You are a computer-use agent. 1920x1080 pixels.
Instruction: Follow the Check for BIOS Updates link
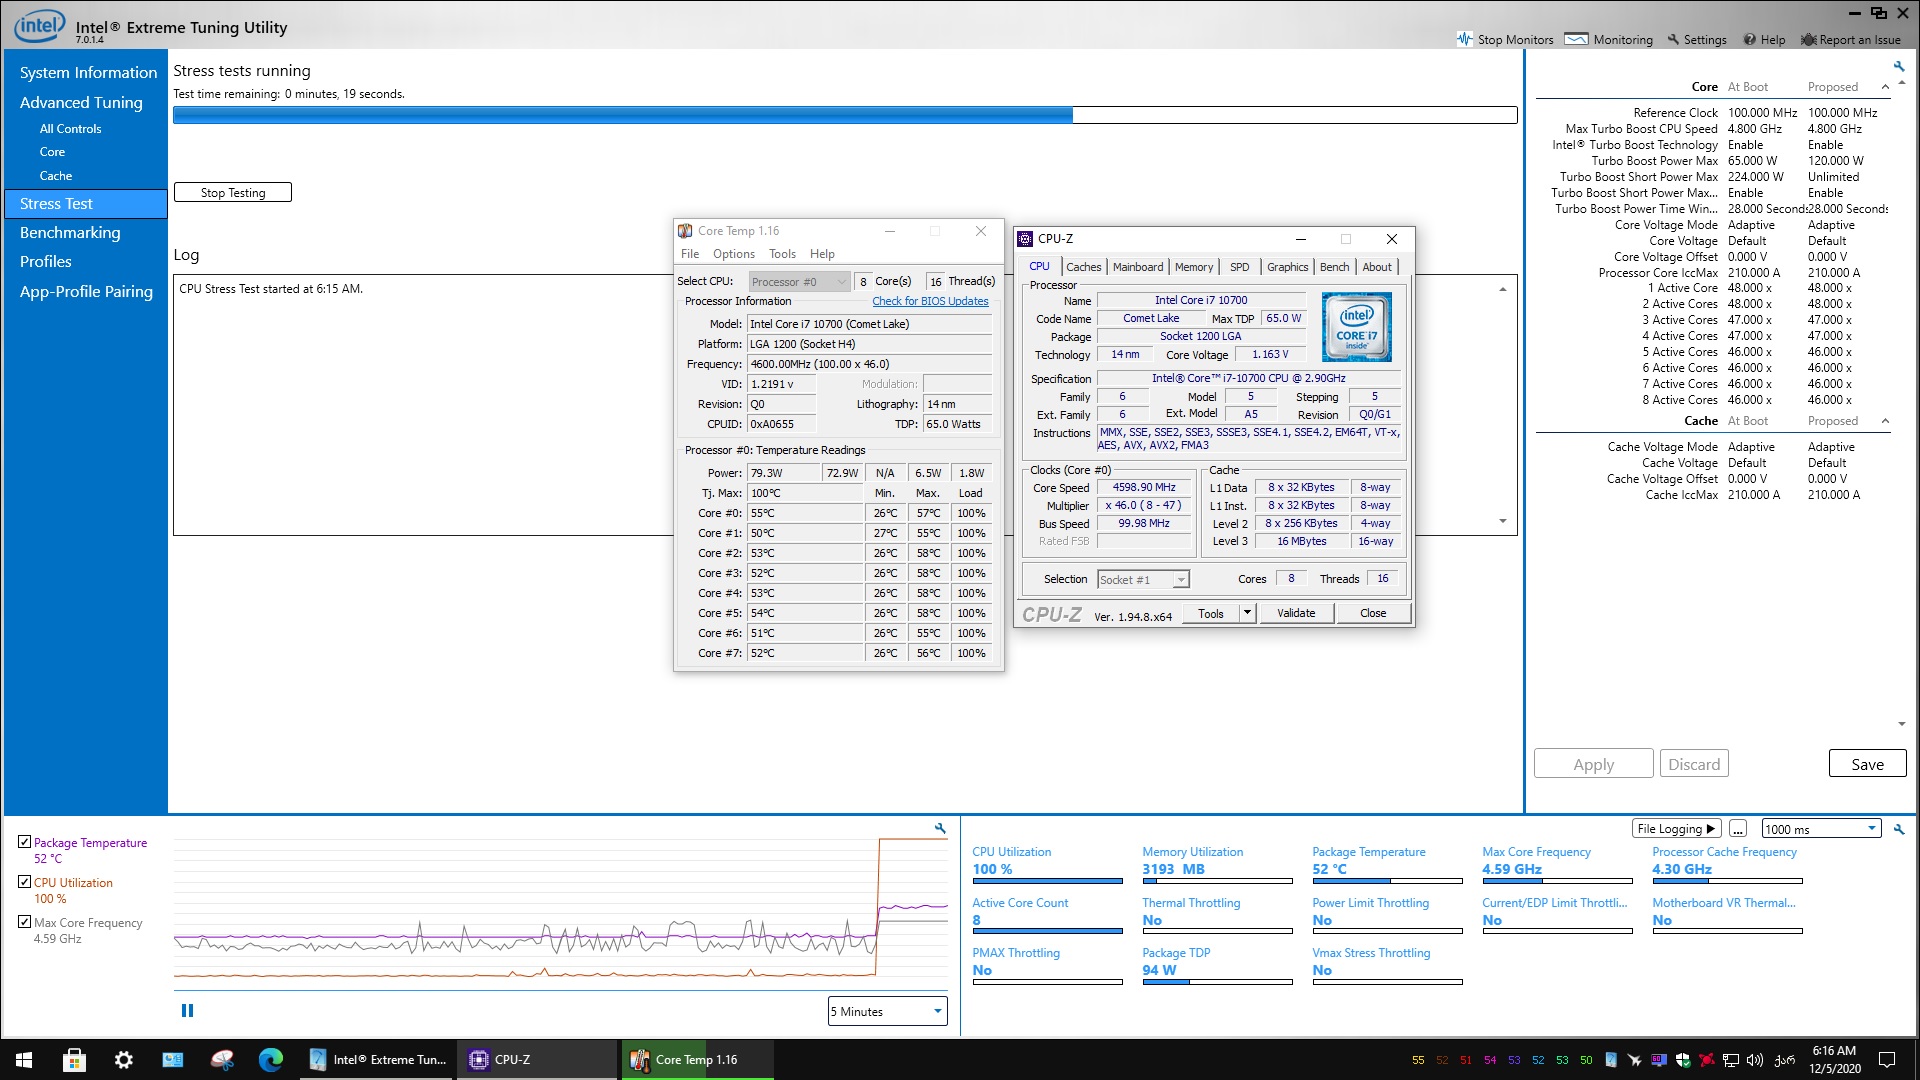[x=930, y=301]
